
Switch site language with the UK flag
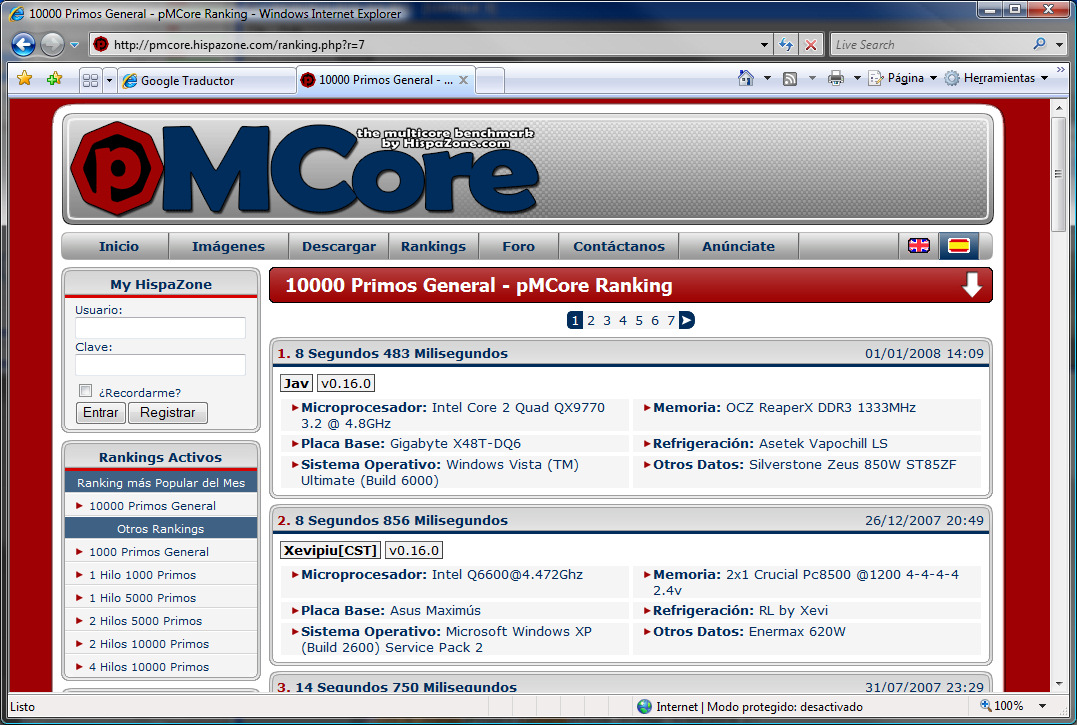pos(918,246)
